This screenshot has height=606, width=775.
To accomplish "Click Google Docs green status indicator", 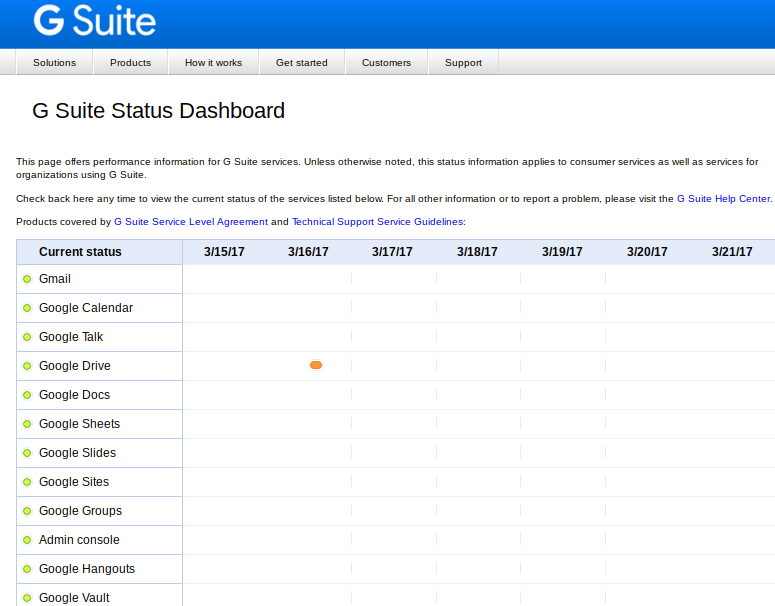I will (x=28, y=395).
